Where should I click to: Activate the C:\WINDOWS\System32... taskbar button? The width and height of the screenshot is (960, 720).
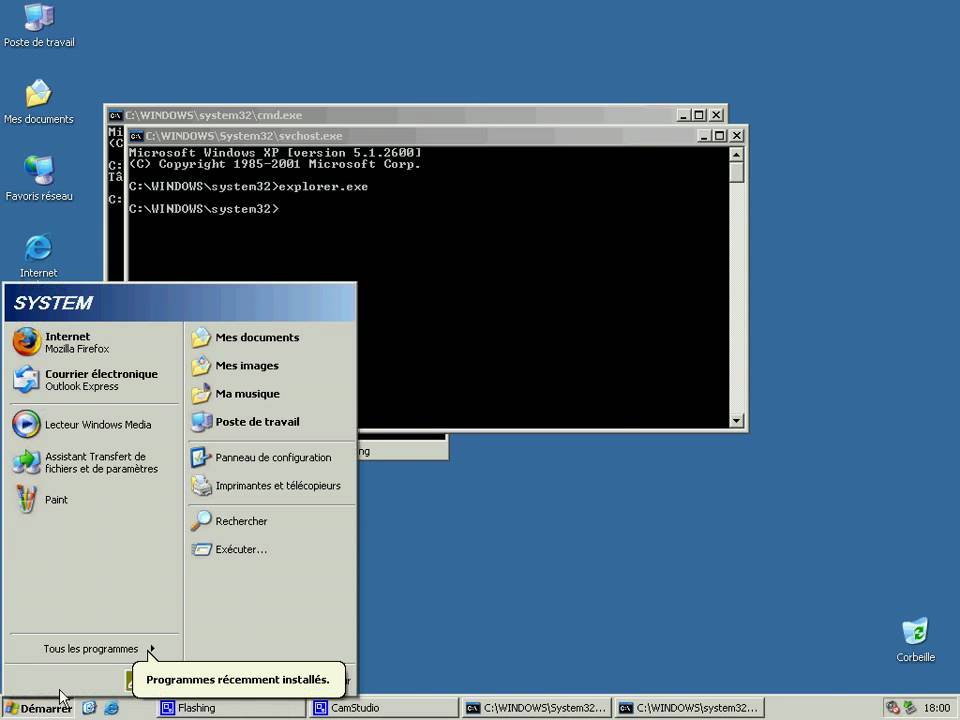point(536,708)
